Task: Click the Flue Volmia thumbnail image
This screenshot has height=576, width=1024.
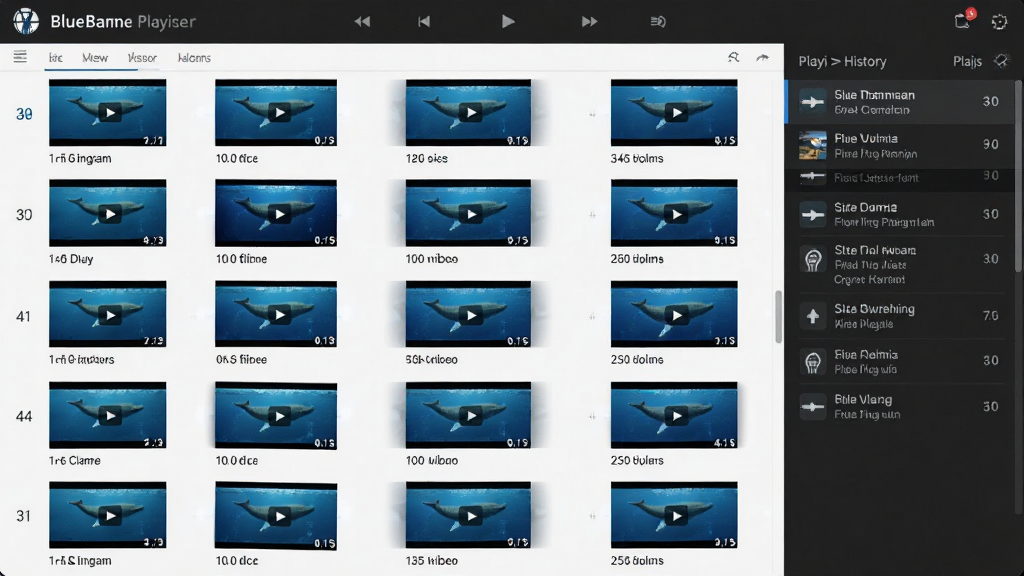Action: click(x=812, y=145)
